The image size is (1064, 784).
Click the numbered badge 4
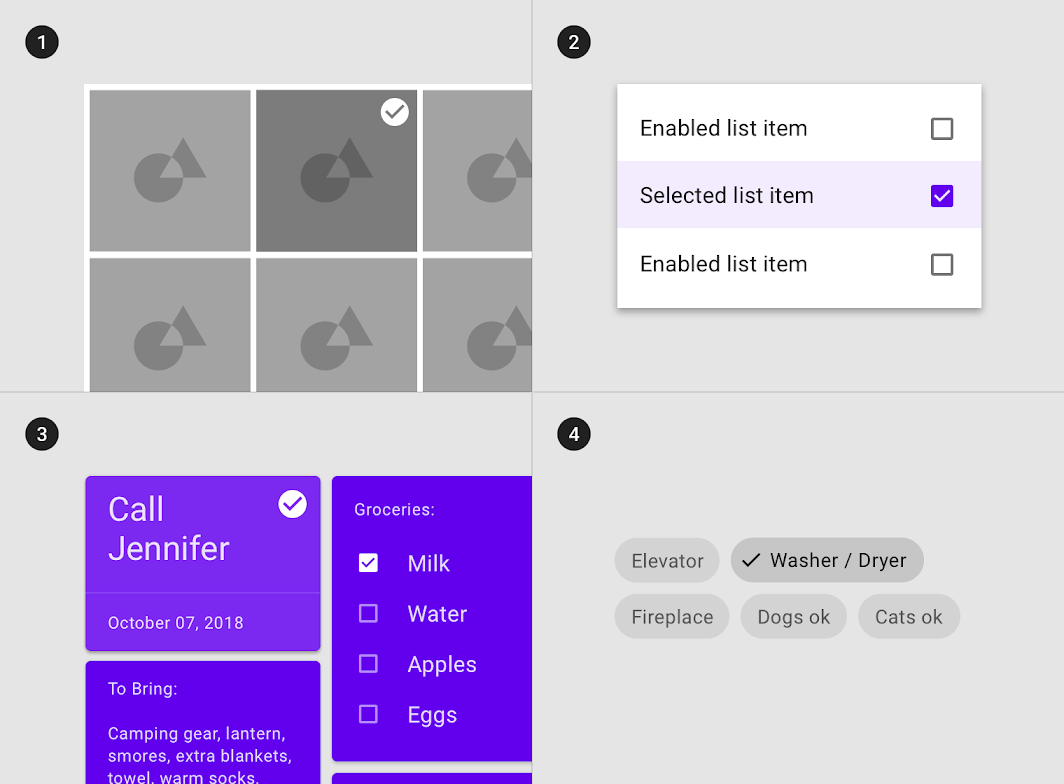click(574, 434)
